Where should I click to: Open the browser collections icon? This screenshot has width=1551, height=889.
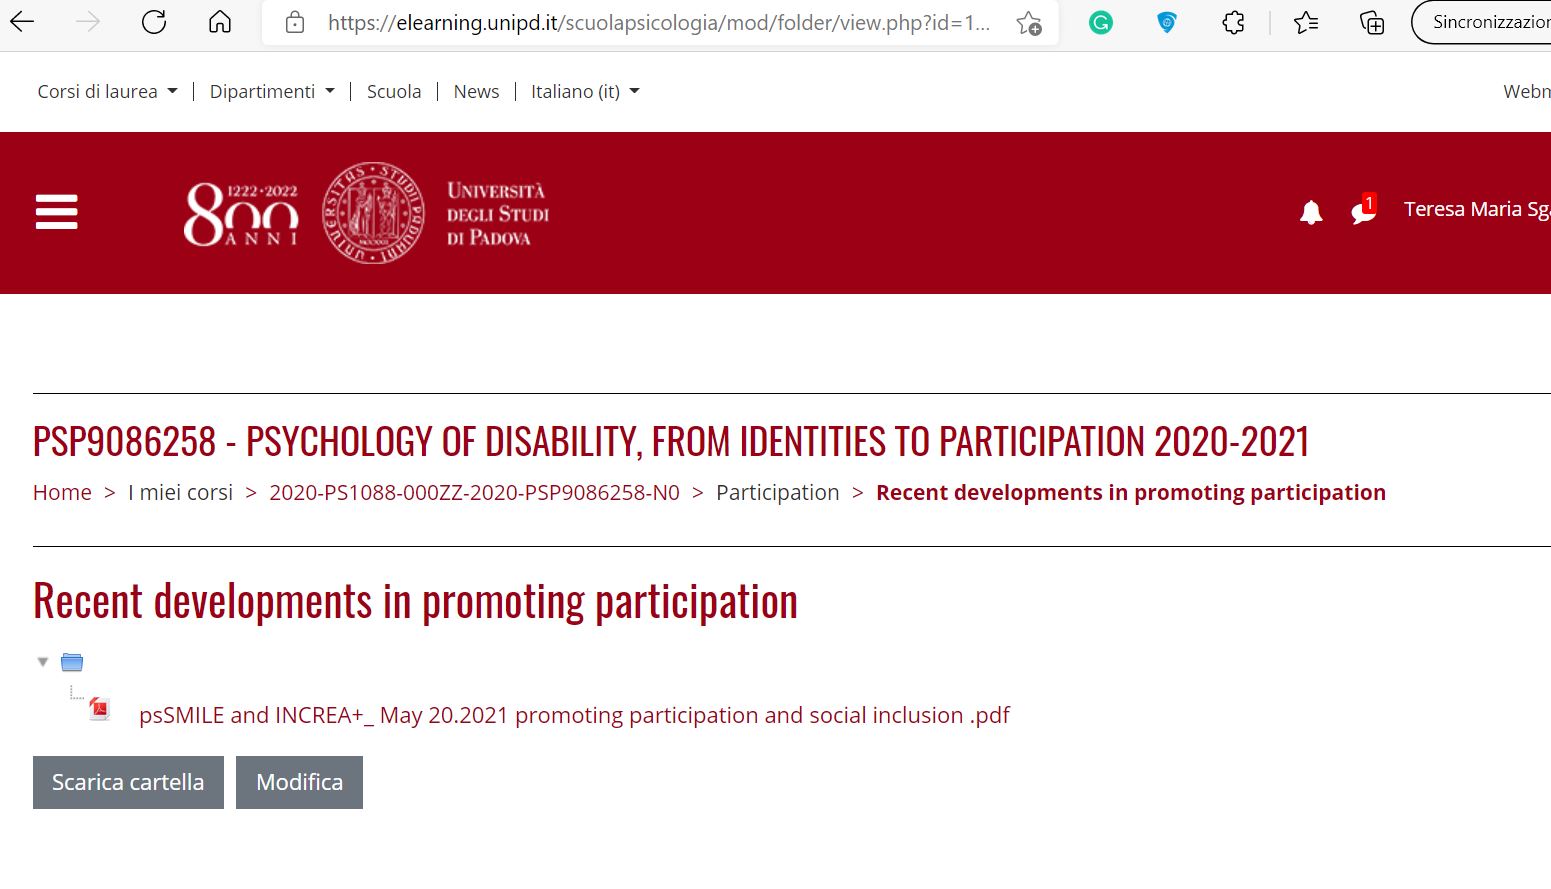(x=1372, y=23)
